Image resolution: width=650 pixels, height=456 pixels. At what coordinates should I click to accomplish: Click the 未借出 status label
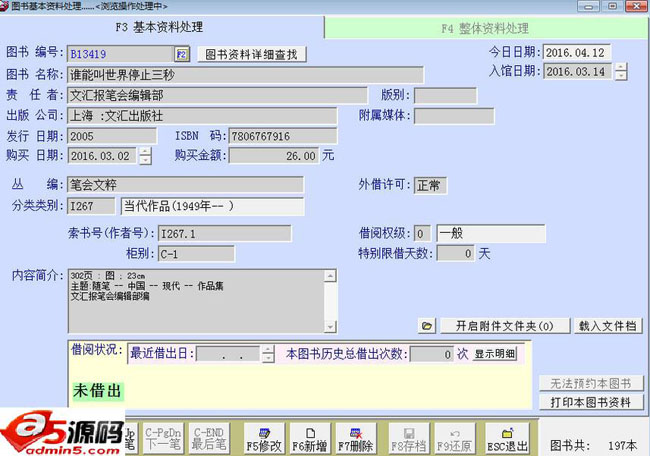(x=97, y=391)
